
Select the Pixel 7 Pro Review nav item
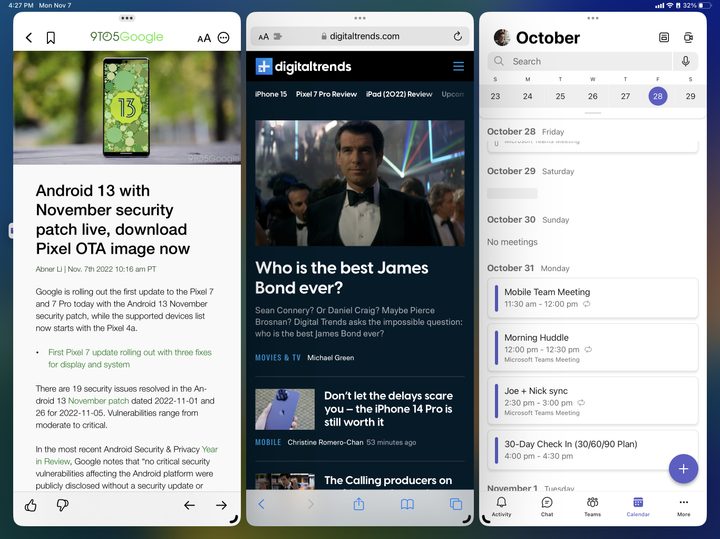[x=326, y=94]
